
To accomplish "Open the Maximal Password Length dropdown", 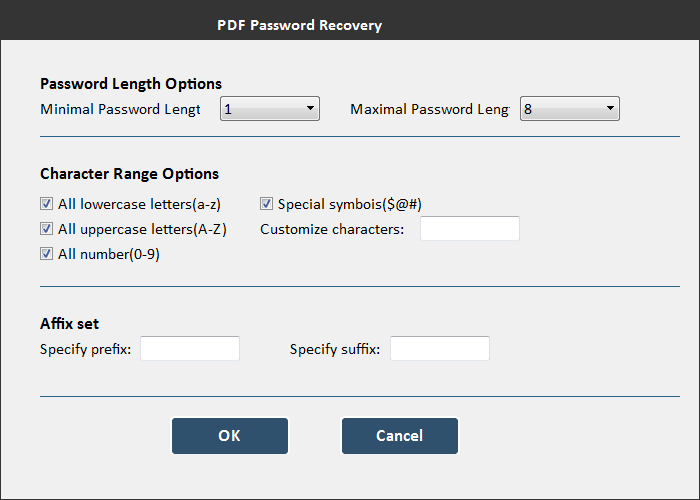I will click(570, 108).
